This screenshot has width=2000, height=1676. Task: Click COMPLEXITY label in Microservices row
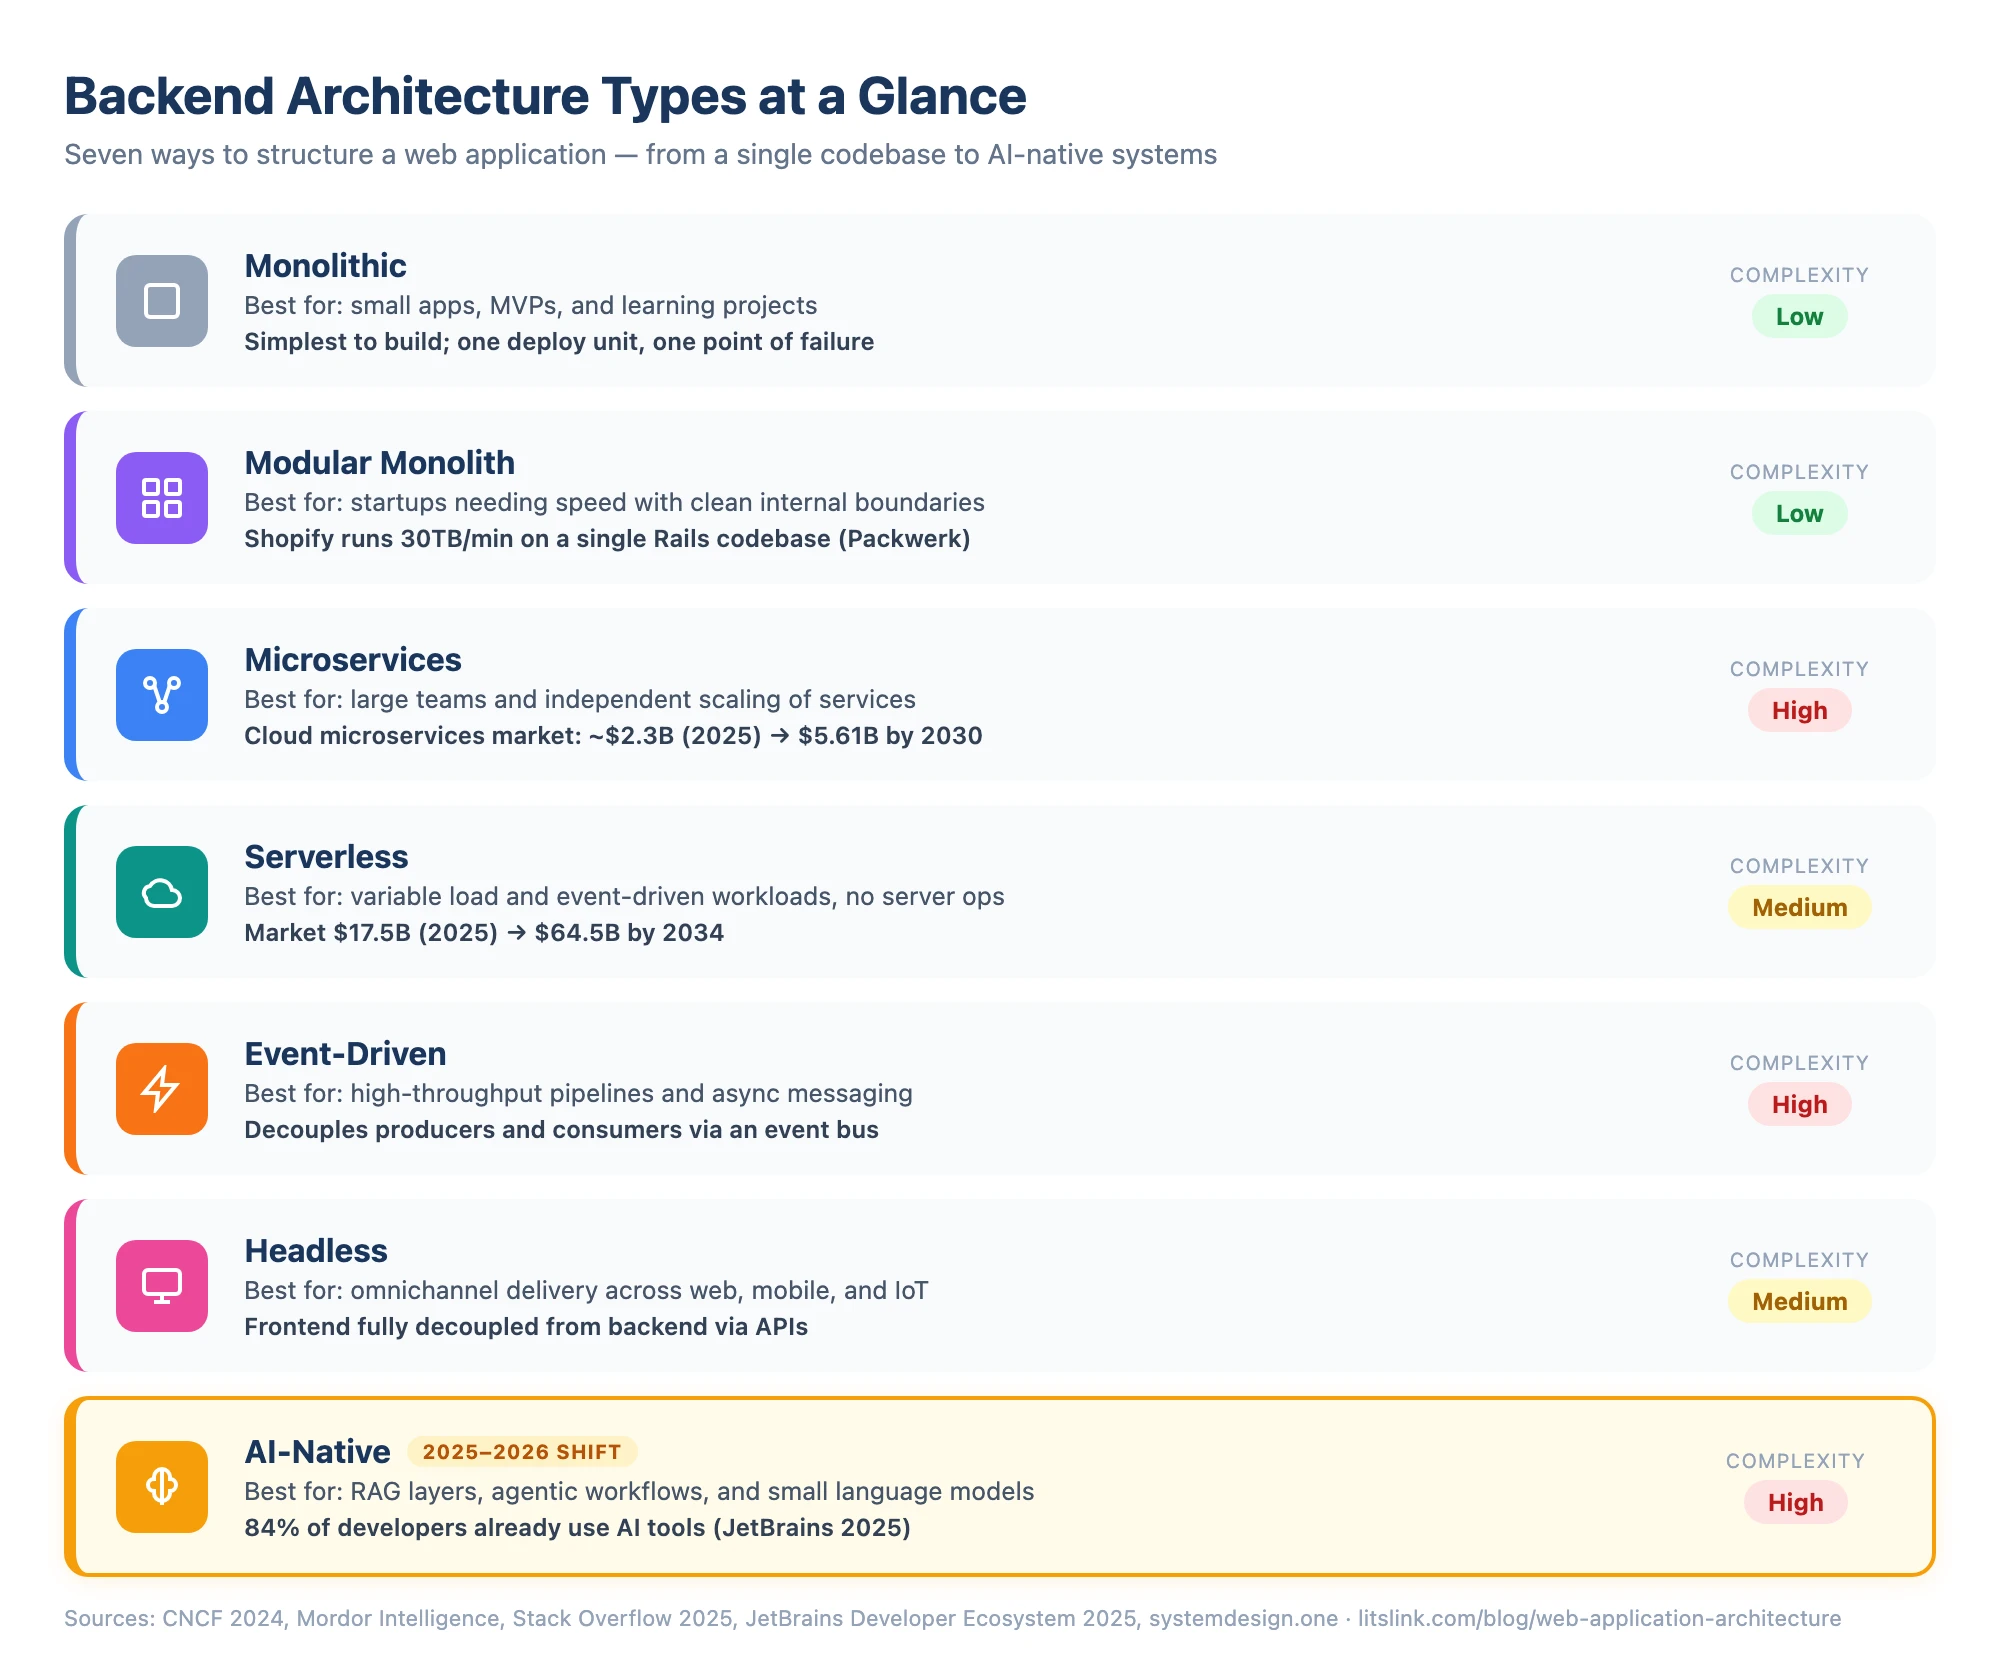[x=1799, y=669]
